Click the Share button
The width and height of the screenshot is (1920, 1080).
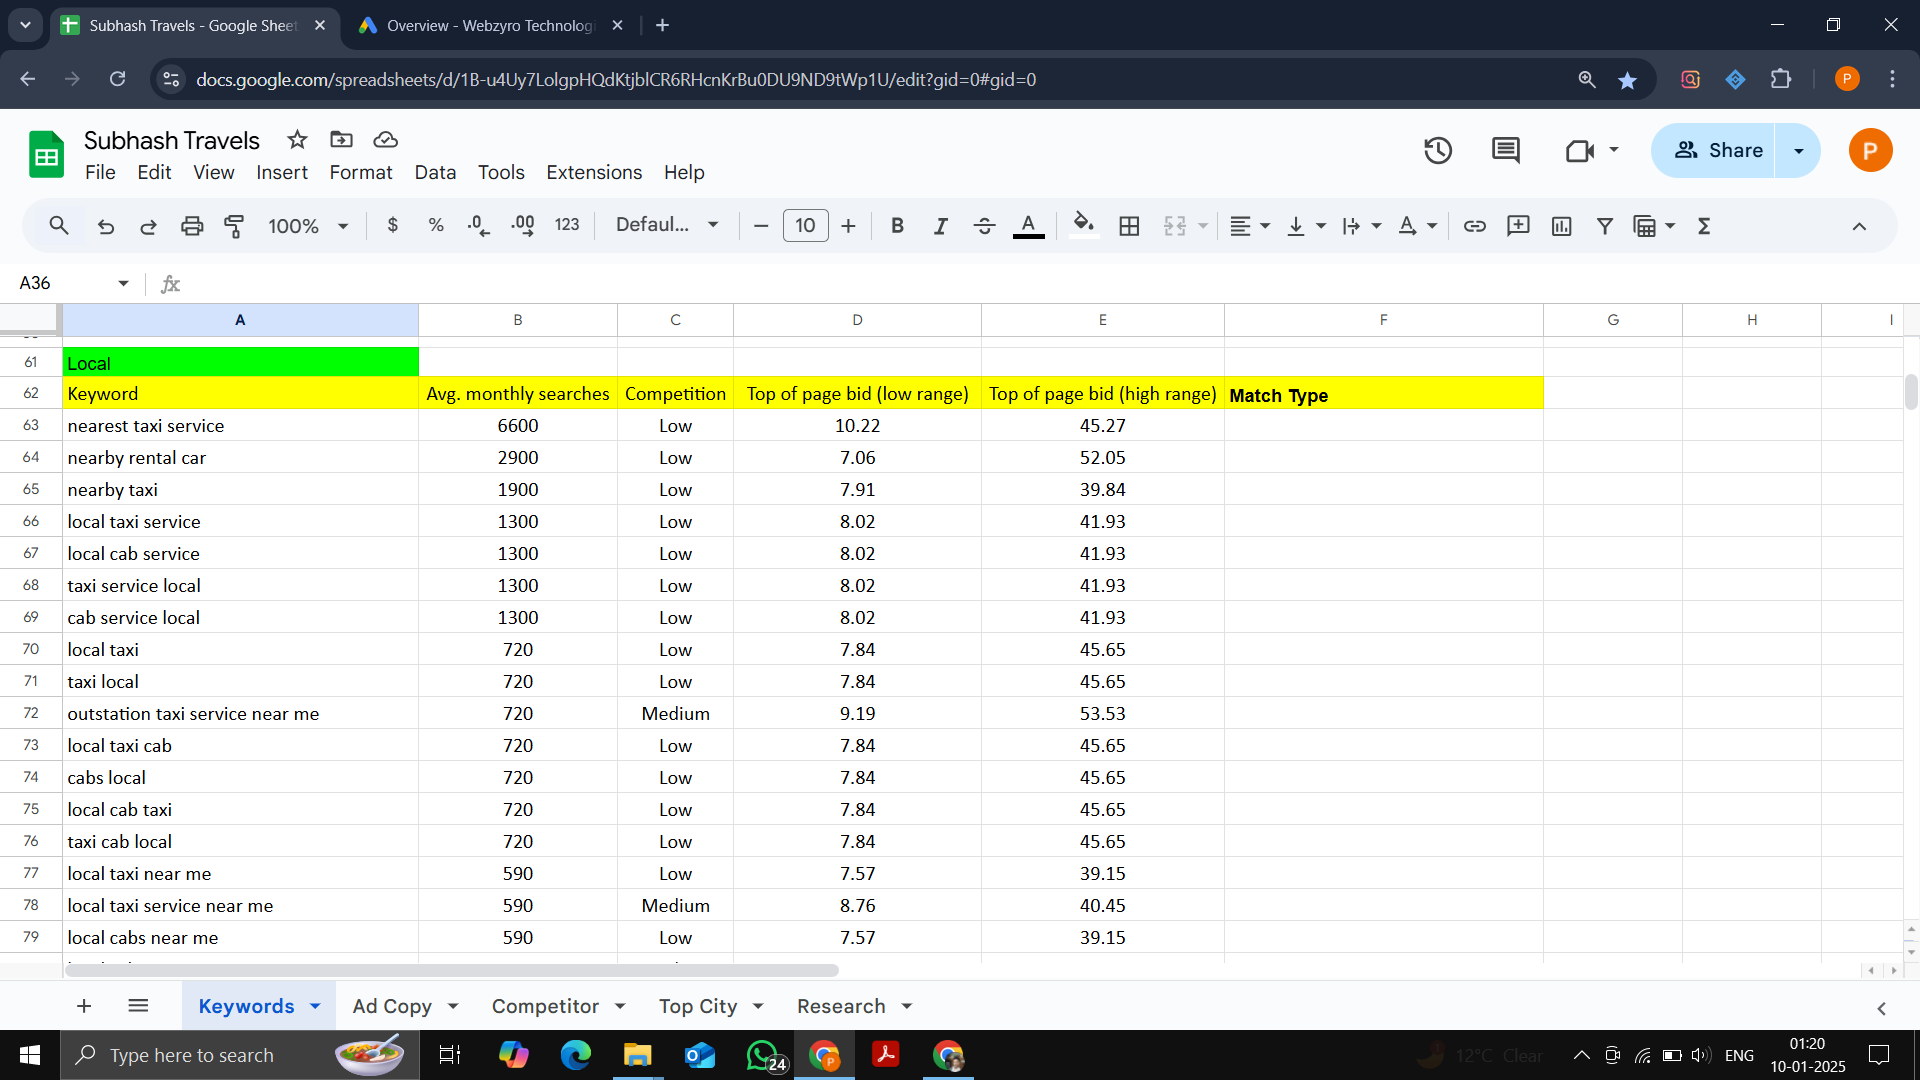pyautogui.click(x=1714, y=151)
